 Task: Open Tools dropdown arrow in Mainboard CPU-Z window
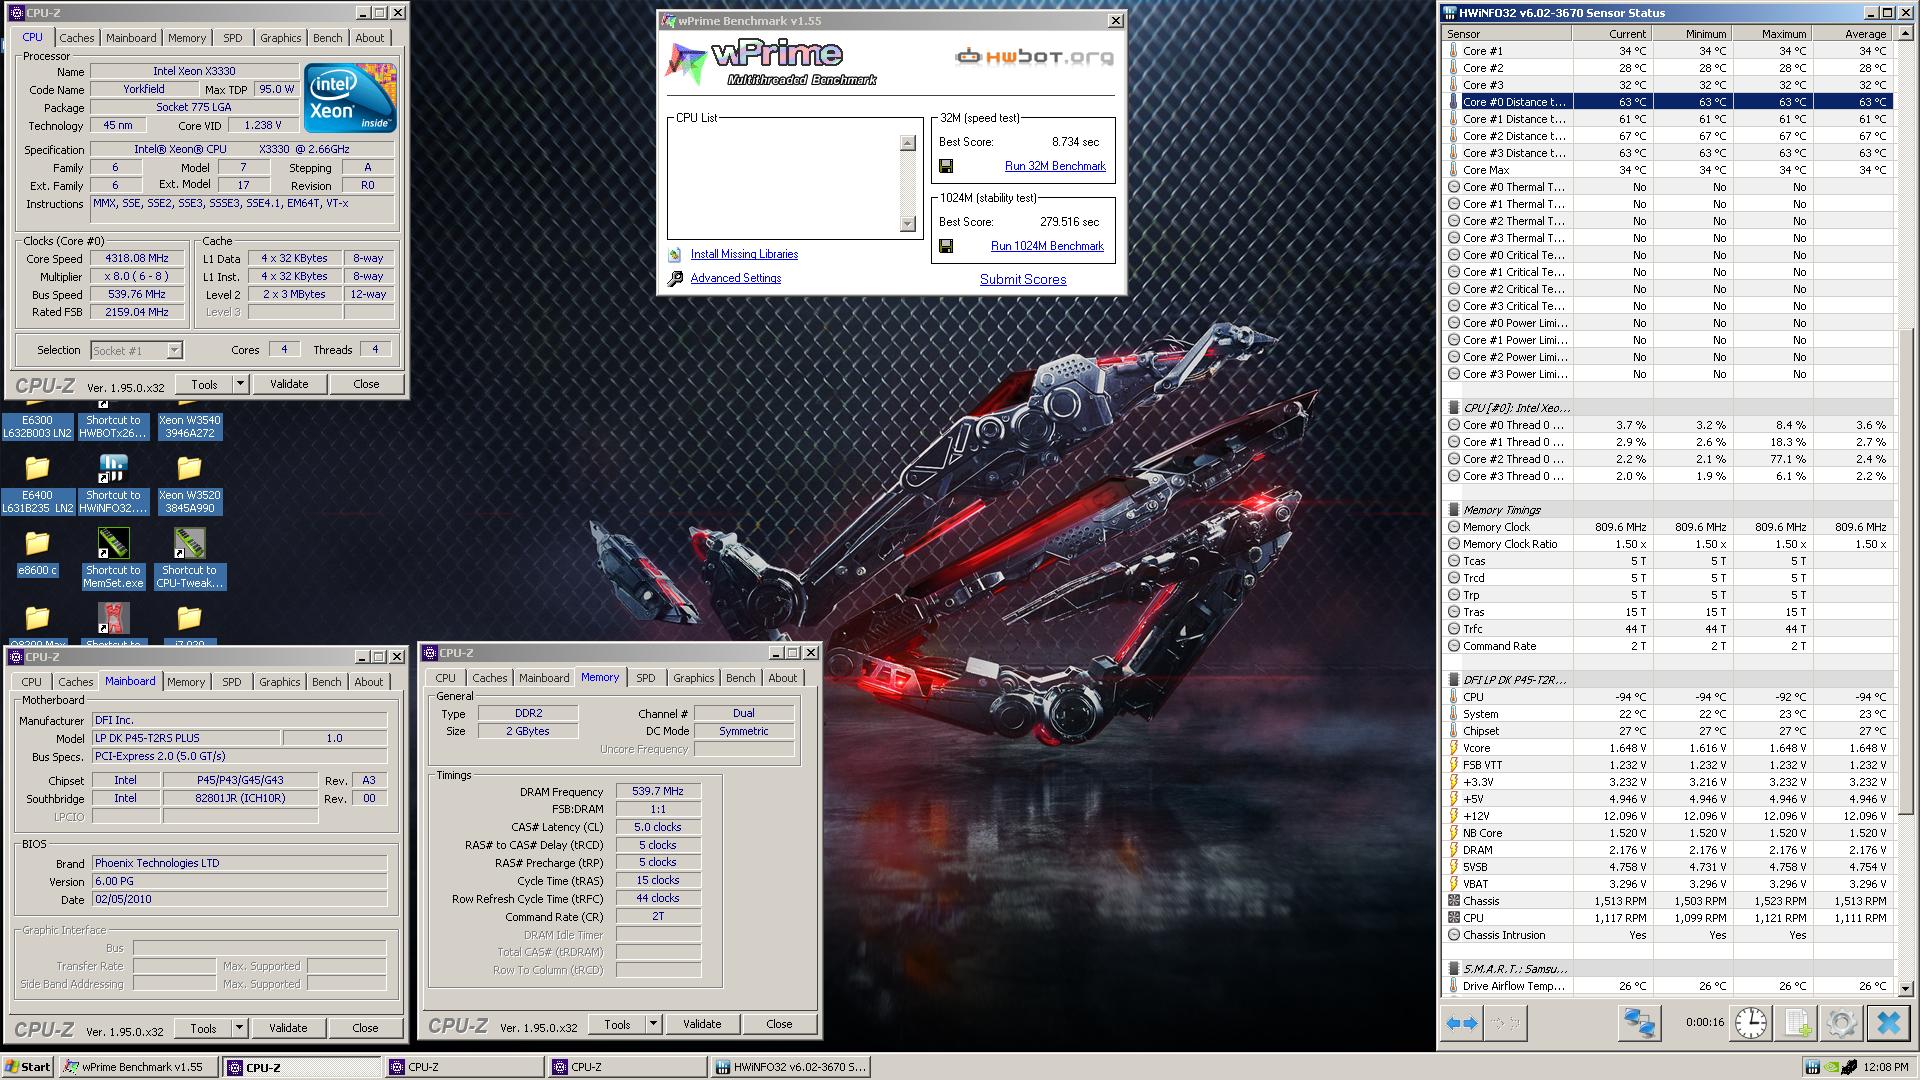point(239,1028)
